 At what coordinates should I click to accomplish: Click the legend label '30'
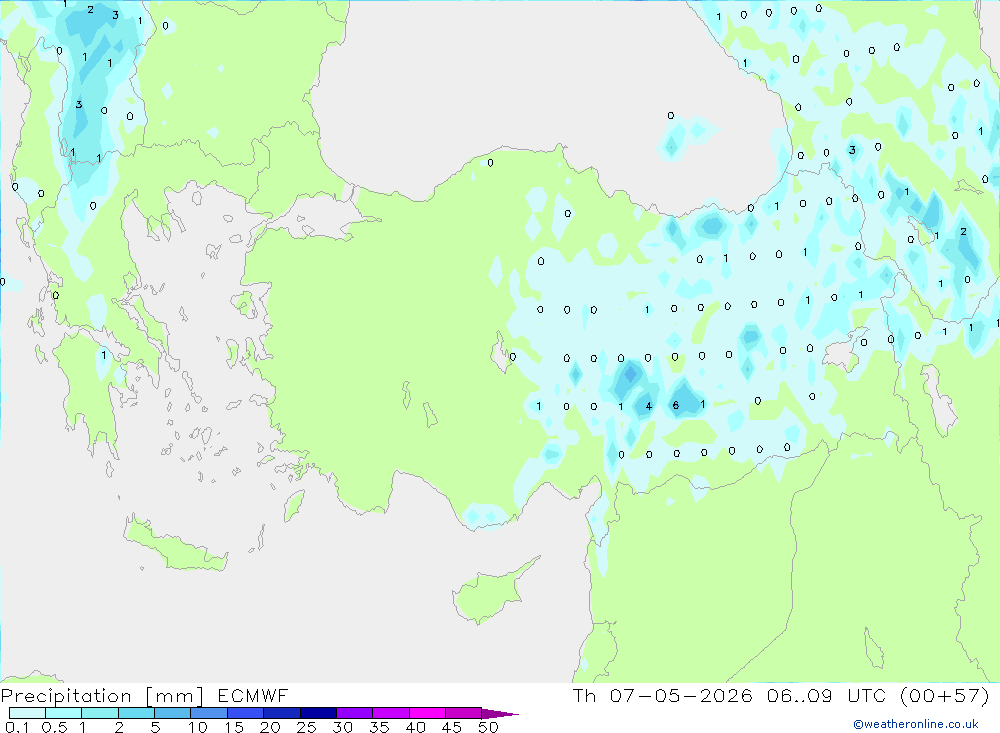coord(342,727)
